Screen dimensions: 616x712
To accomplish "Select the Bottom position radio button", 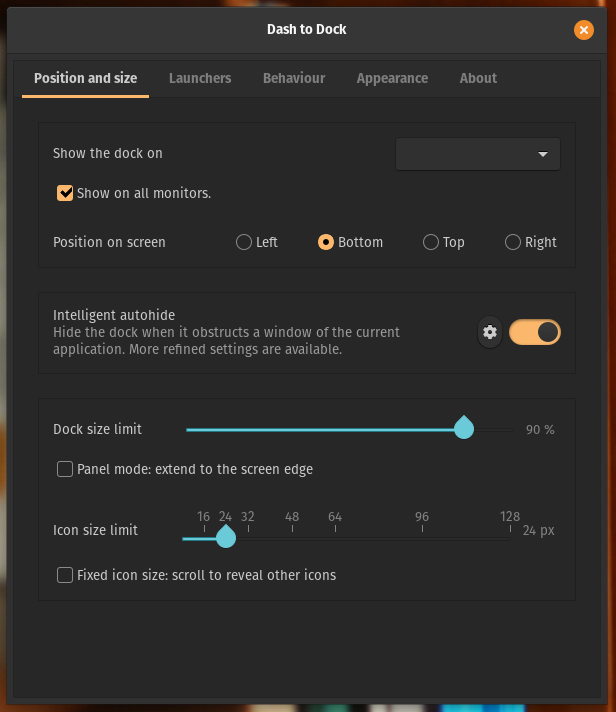I will (x=325, y=242).
